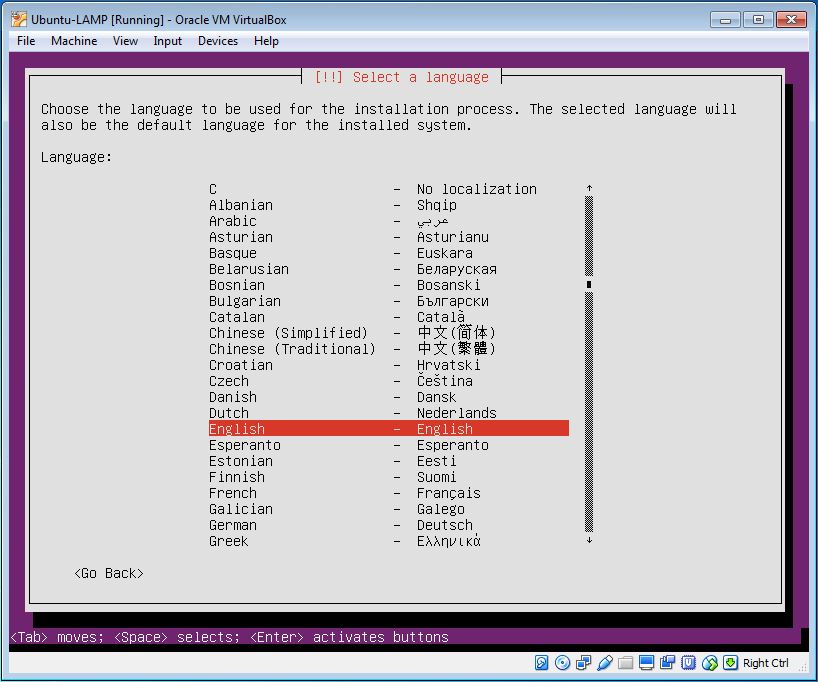This screenshot has width=818, height=682.
Task: Select the Asturian language row
Action: [x=389, y=237]
